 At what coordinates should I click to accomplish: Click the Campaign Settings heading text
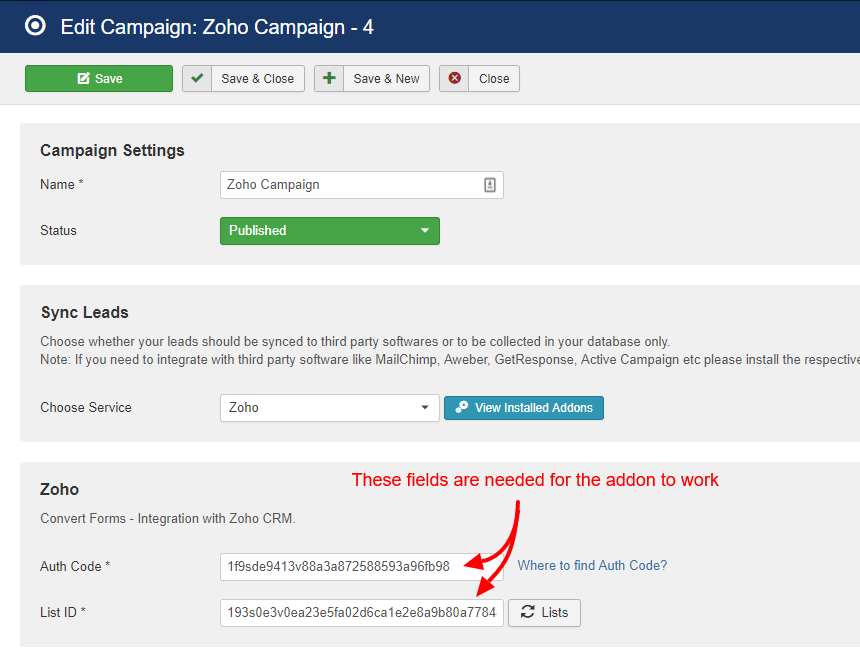(x=112, y=150)
